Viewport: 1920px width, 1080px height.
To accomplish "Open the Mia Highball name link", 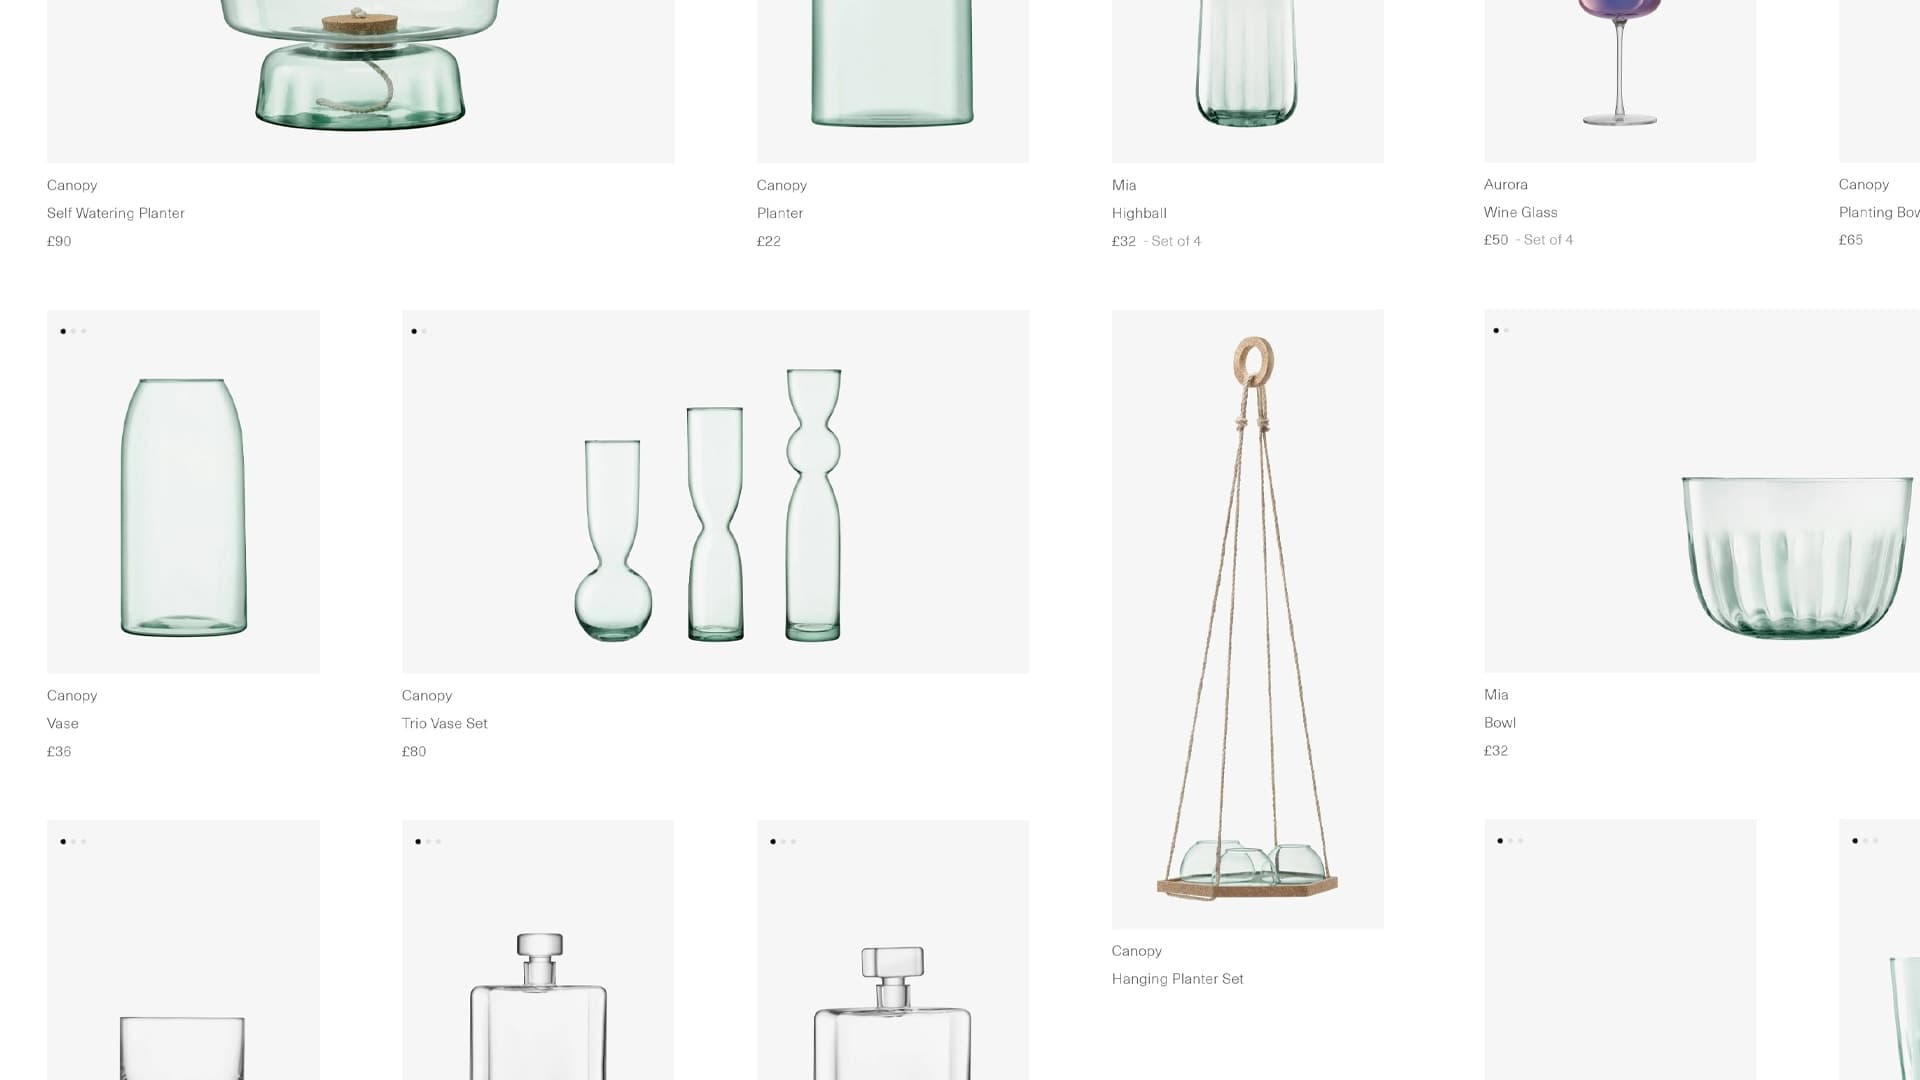I will pyautogui.click(x=1139, y=213).
